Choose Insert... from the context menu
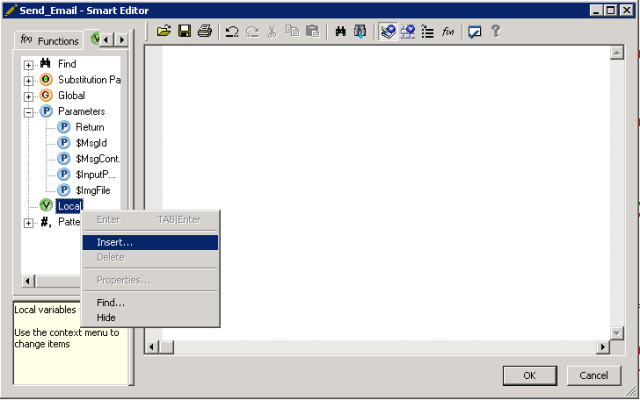 coord(114,242)
